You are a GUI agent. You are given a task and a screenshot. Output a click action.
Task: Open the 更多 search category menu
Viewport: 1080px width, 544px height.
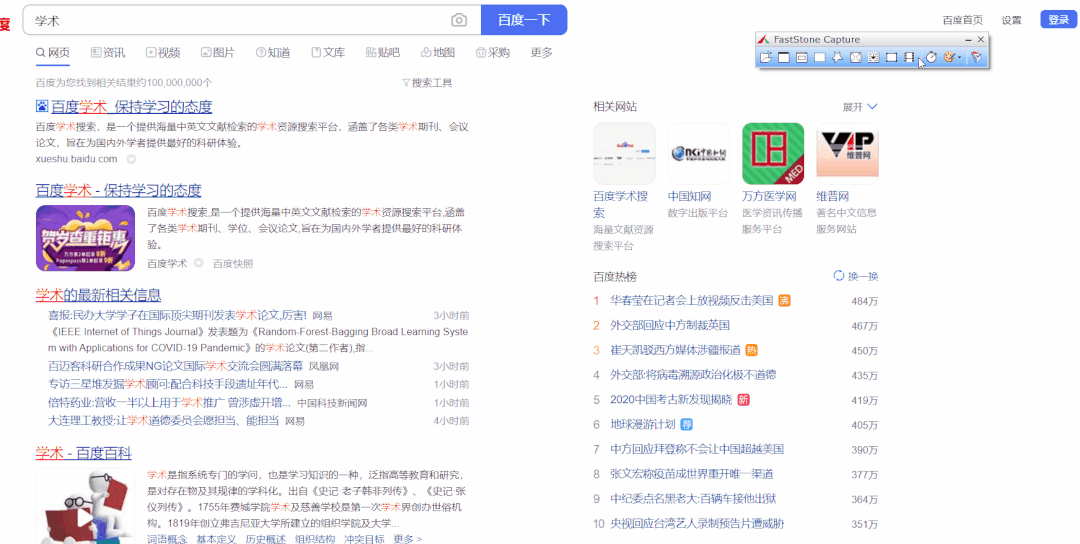coord(541,52)
